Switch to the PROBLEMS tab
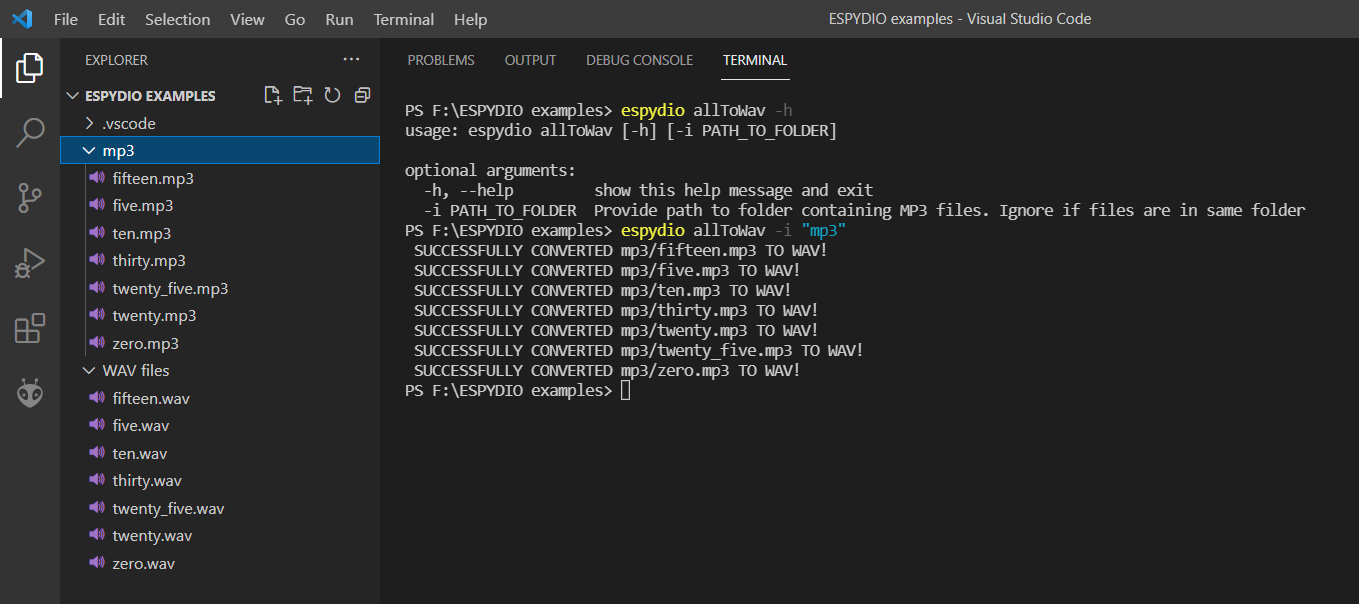This screenshot has height=604, width=1359. coord(441,60)
